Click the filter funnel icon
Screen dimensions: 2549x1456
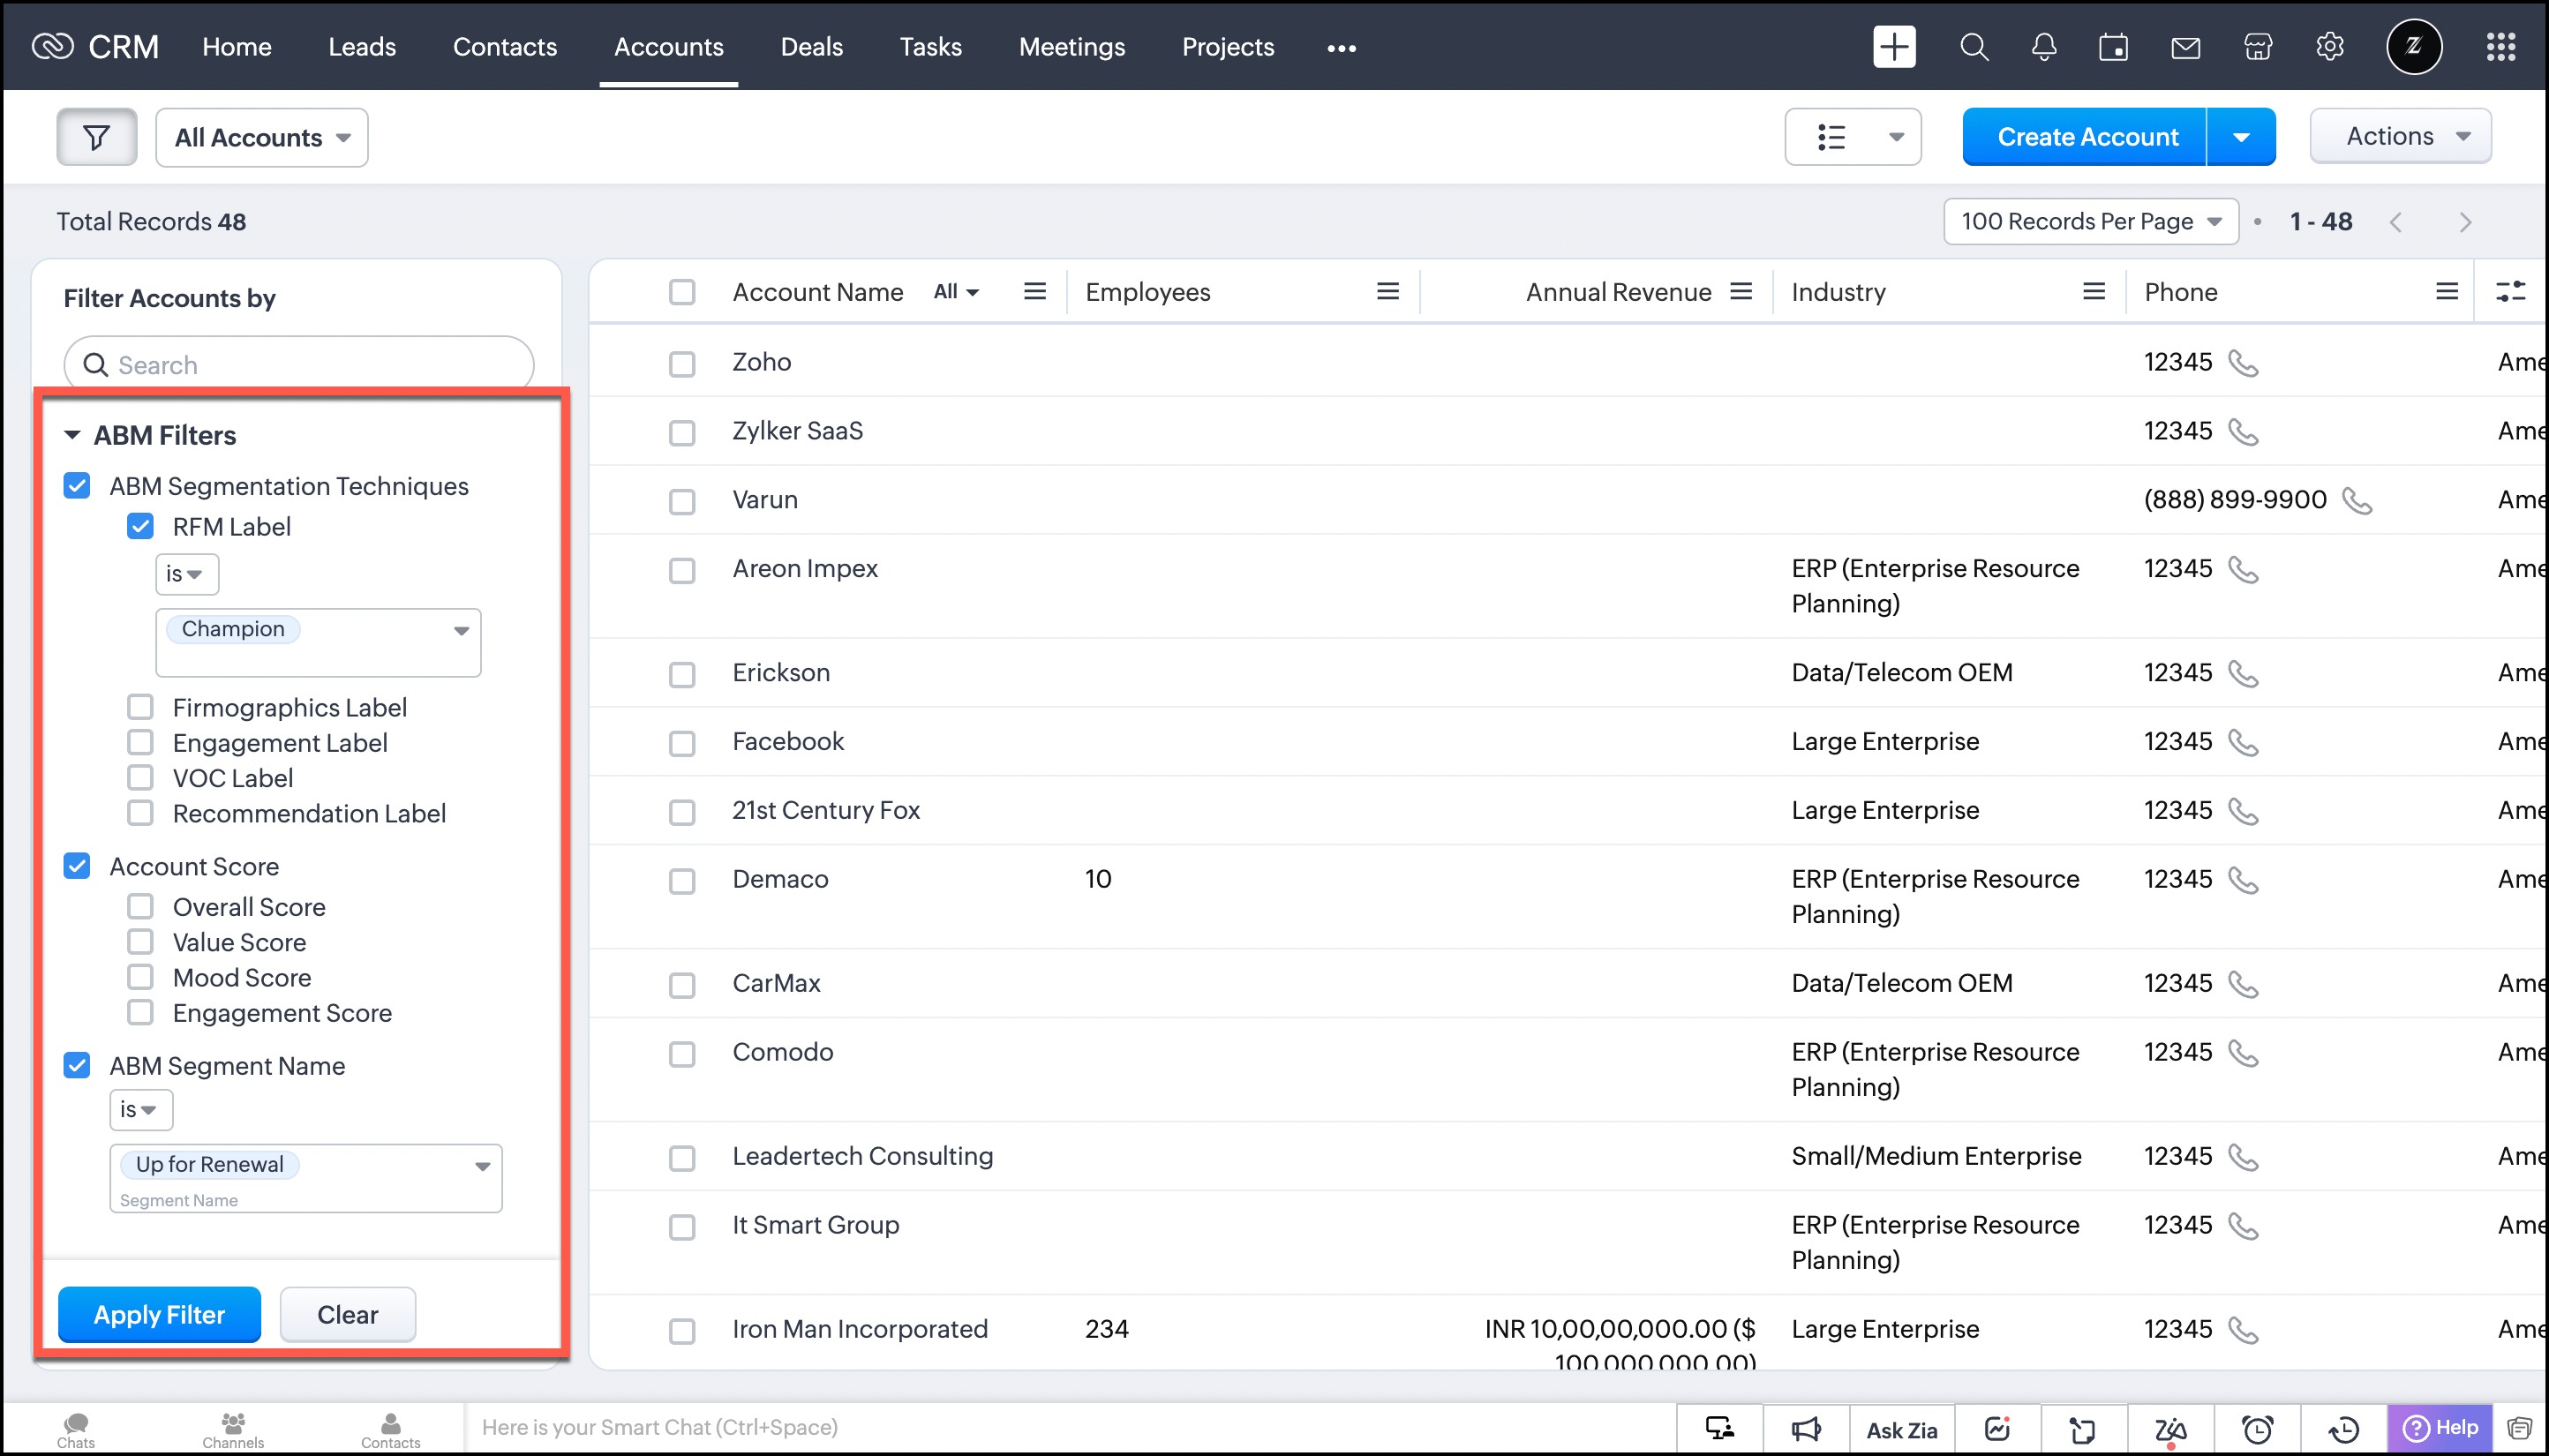[96, 137]
